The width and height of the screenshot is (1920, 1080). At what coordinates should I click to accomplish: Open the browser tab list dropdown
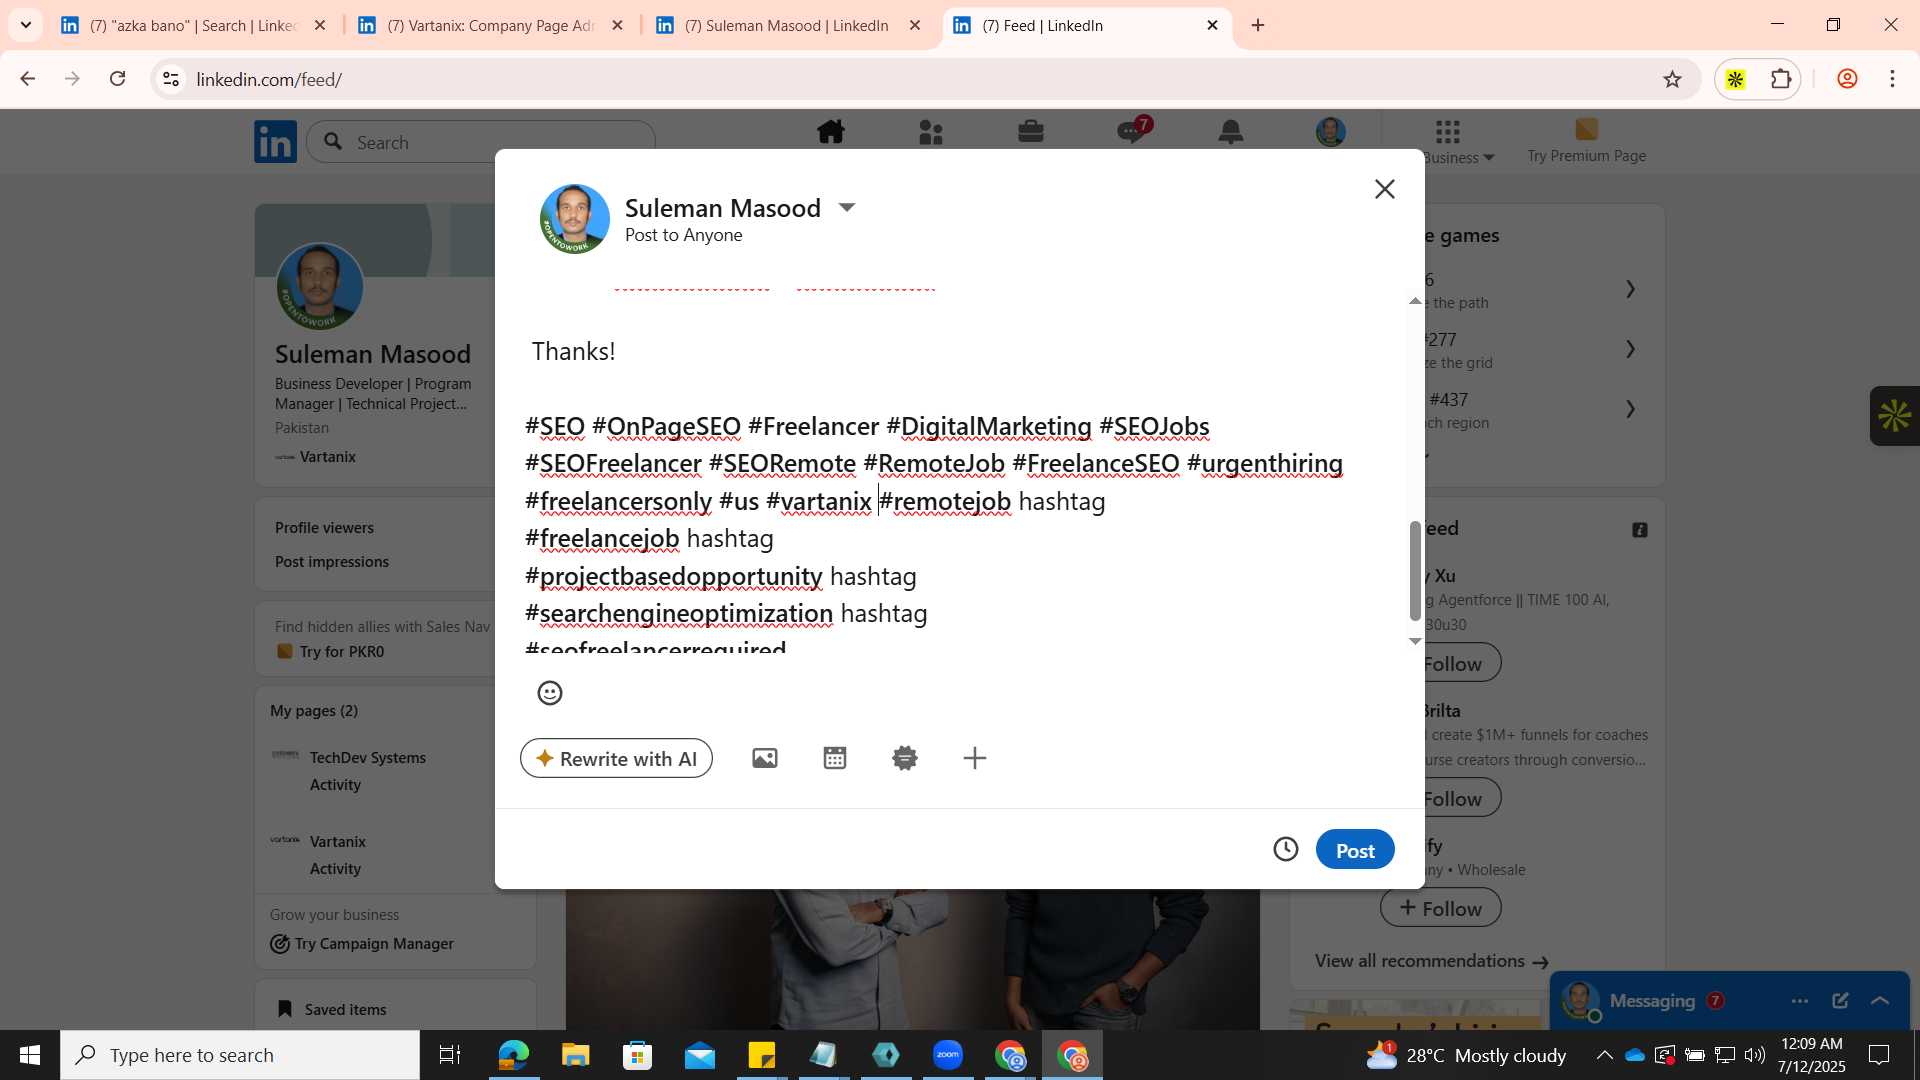coord(26,25)
